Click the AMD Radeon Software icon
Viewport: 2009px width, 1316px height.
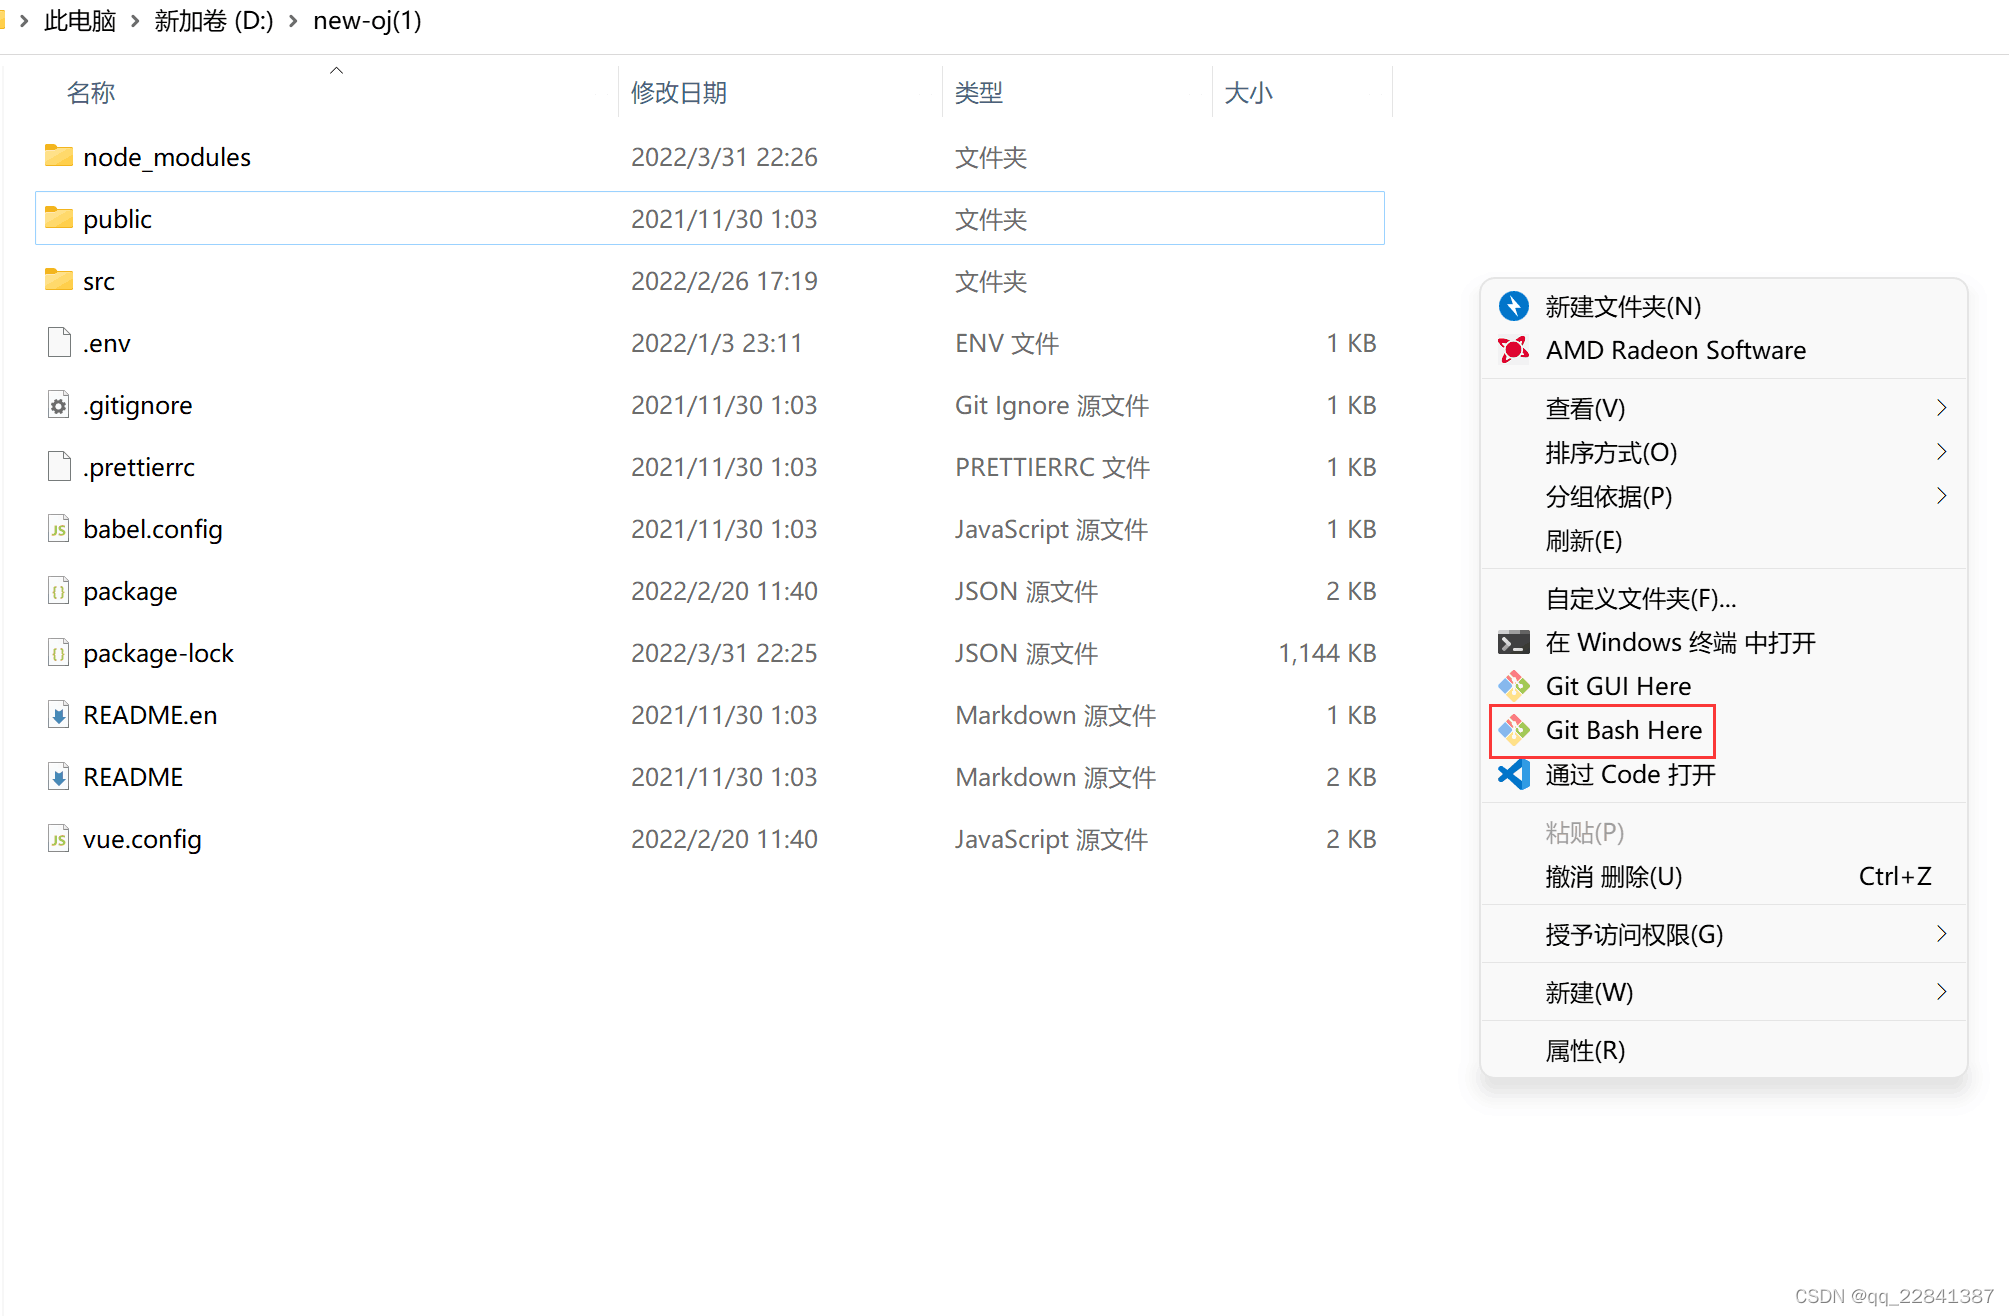1513,349
